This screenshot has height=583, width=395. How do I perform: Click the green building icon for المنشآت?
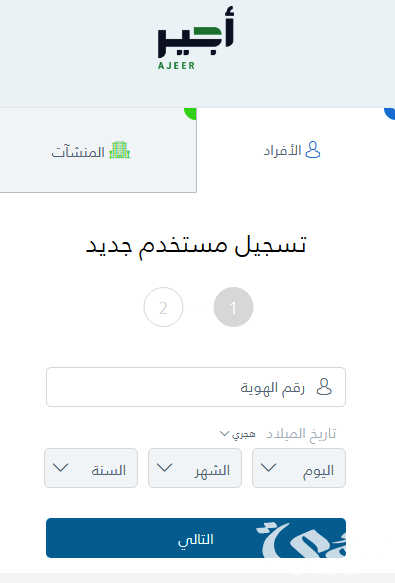(119, 150)
